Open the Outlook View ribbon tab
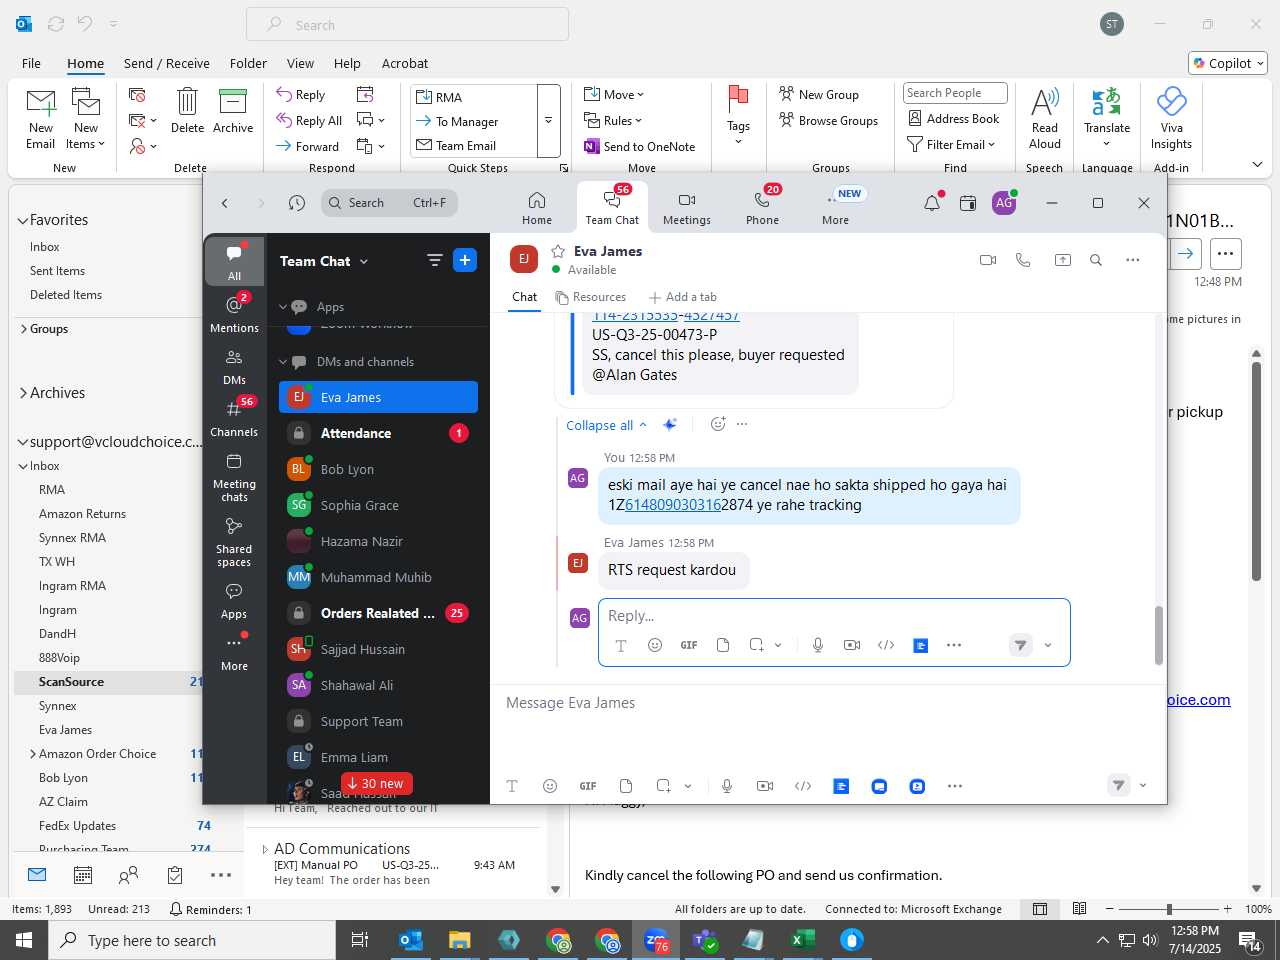1280x960 pixels. point(300,63)
